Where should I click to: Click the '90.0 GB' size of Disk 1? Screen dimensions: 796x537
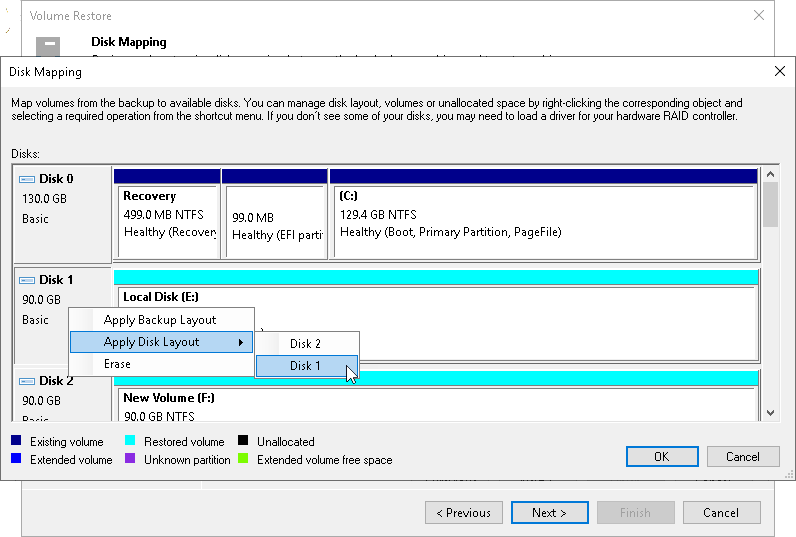41,300
